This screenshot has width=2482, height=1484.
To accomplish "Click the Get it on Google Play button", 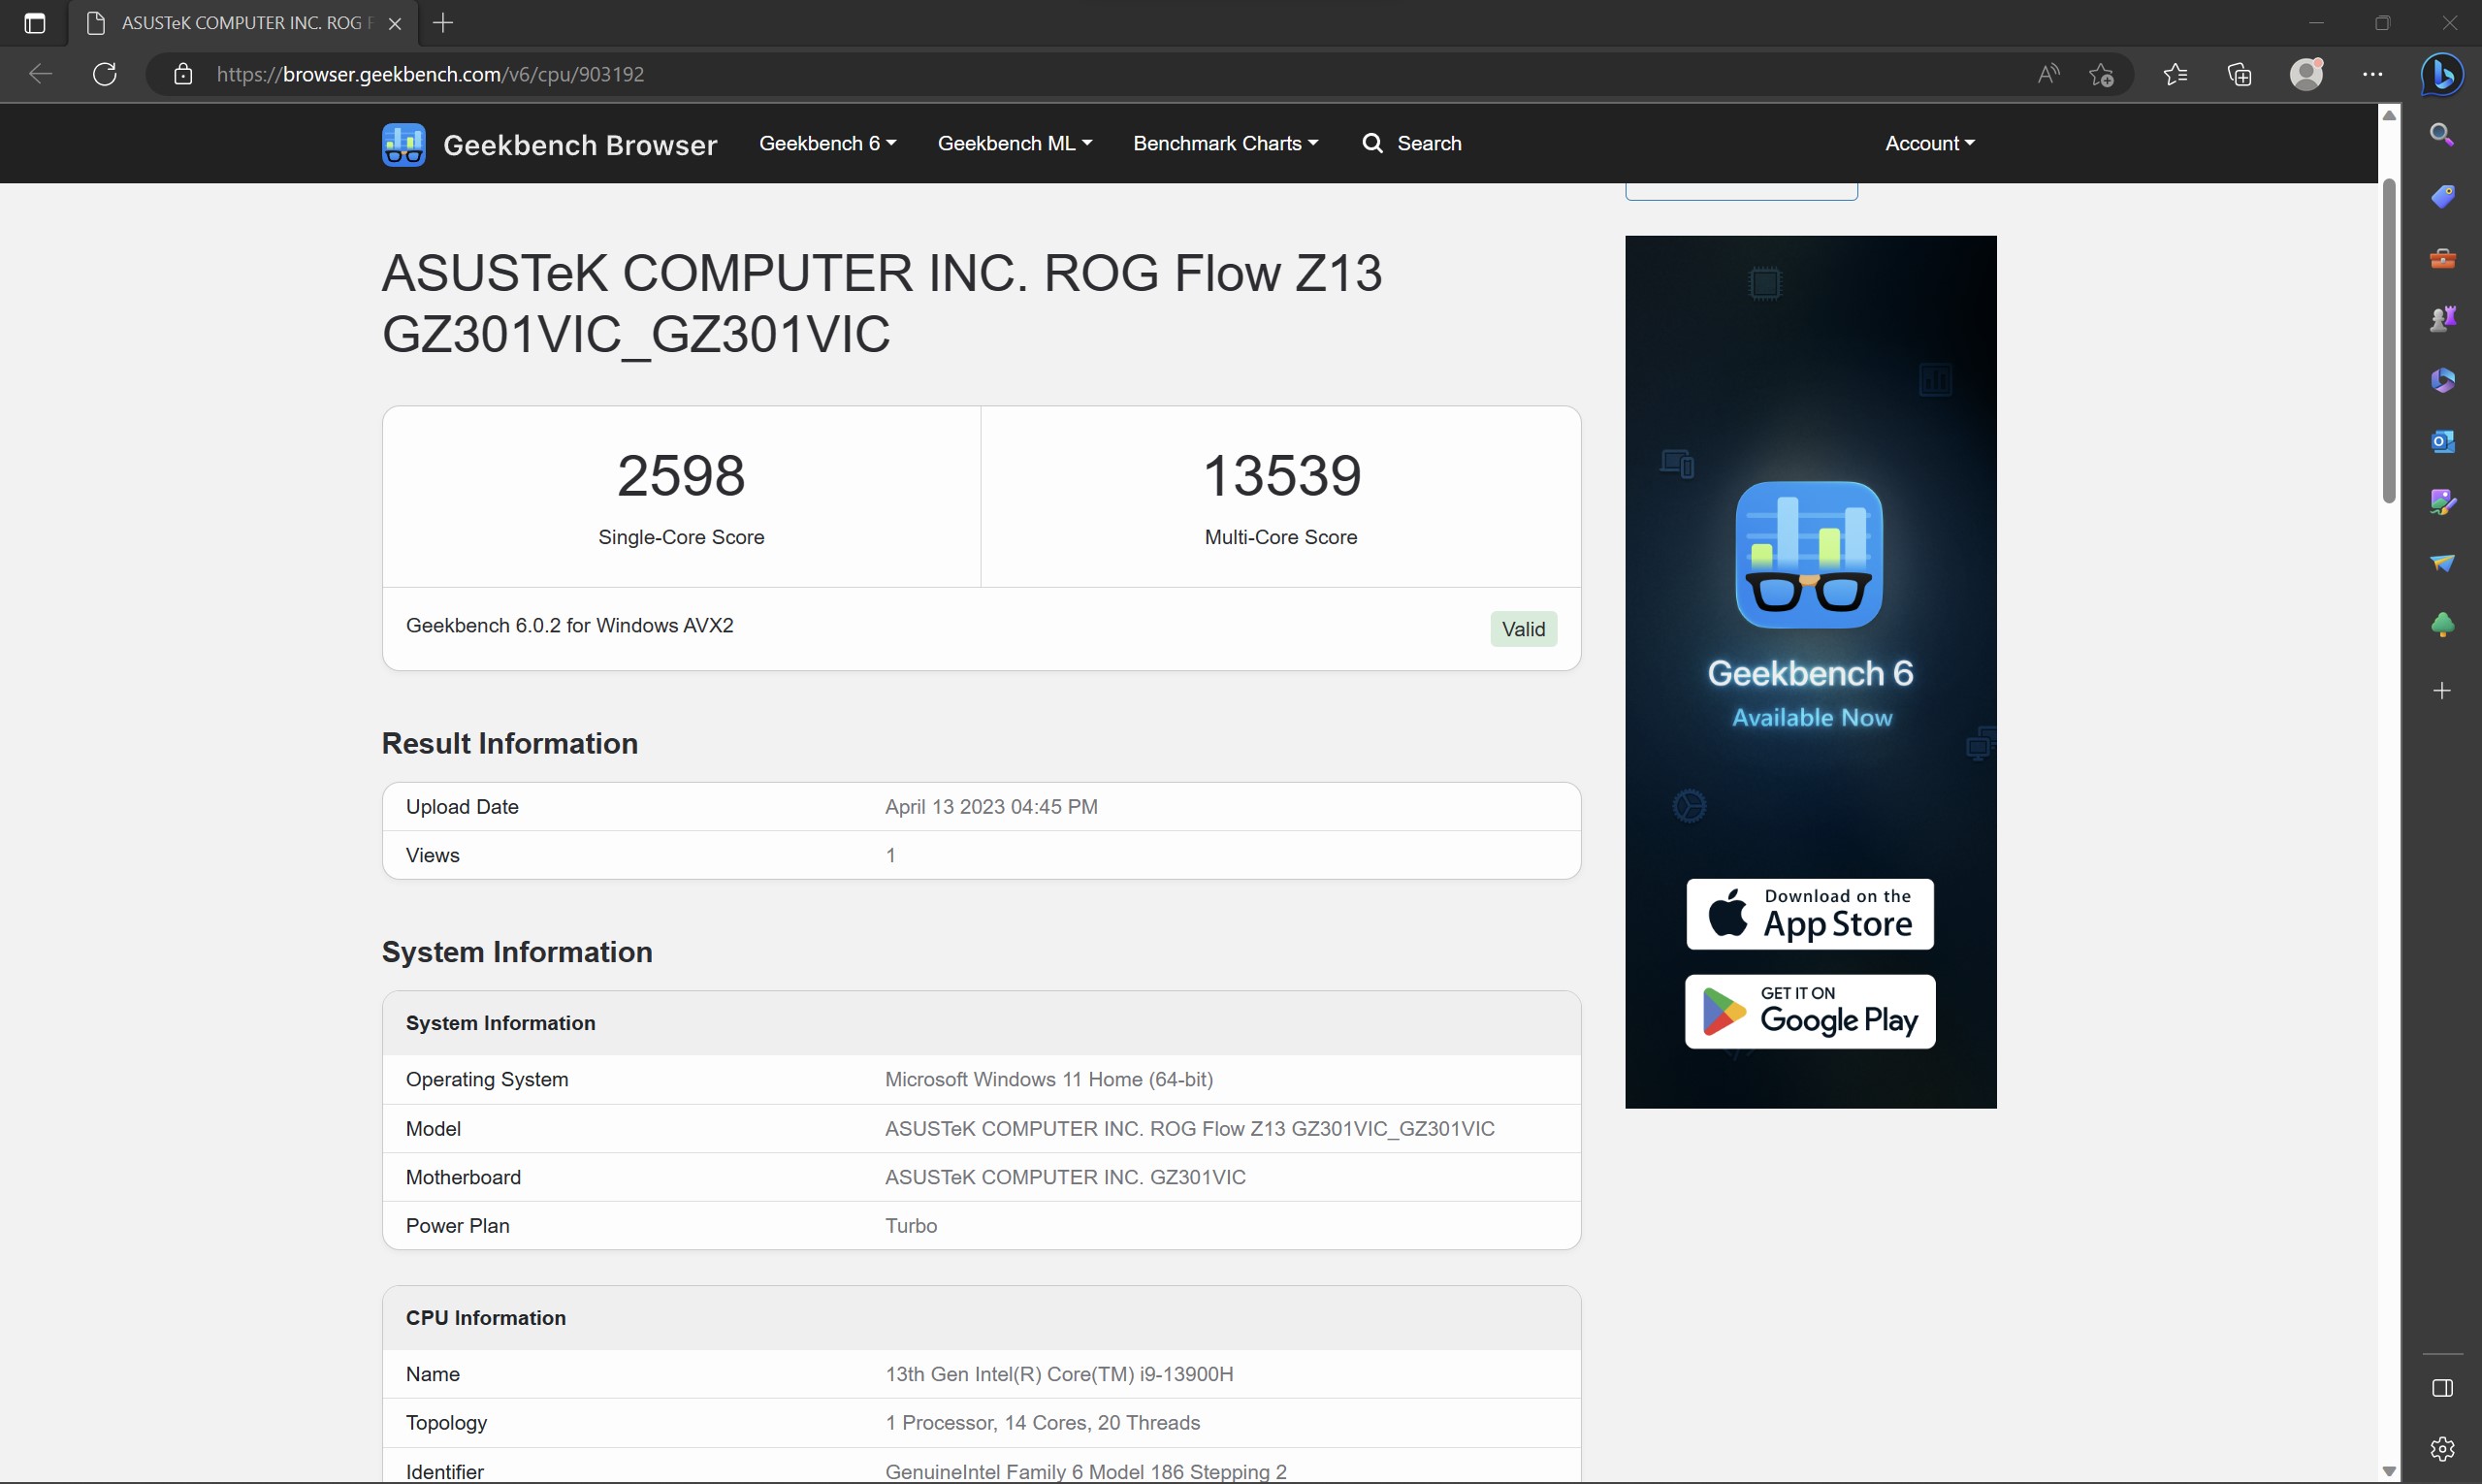I will tap(1809, 1011).
